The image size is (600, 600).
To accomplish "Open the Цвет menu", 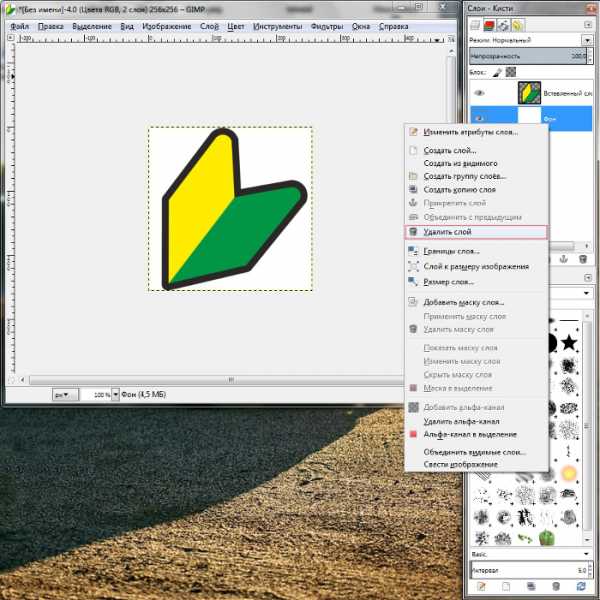I will coord(236,26).
